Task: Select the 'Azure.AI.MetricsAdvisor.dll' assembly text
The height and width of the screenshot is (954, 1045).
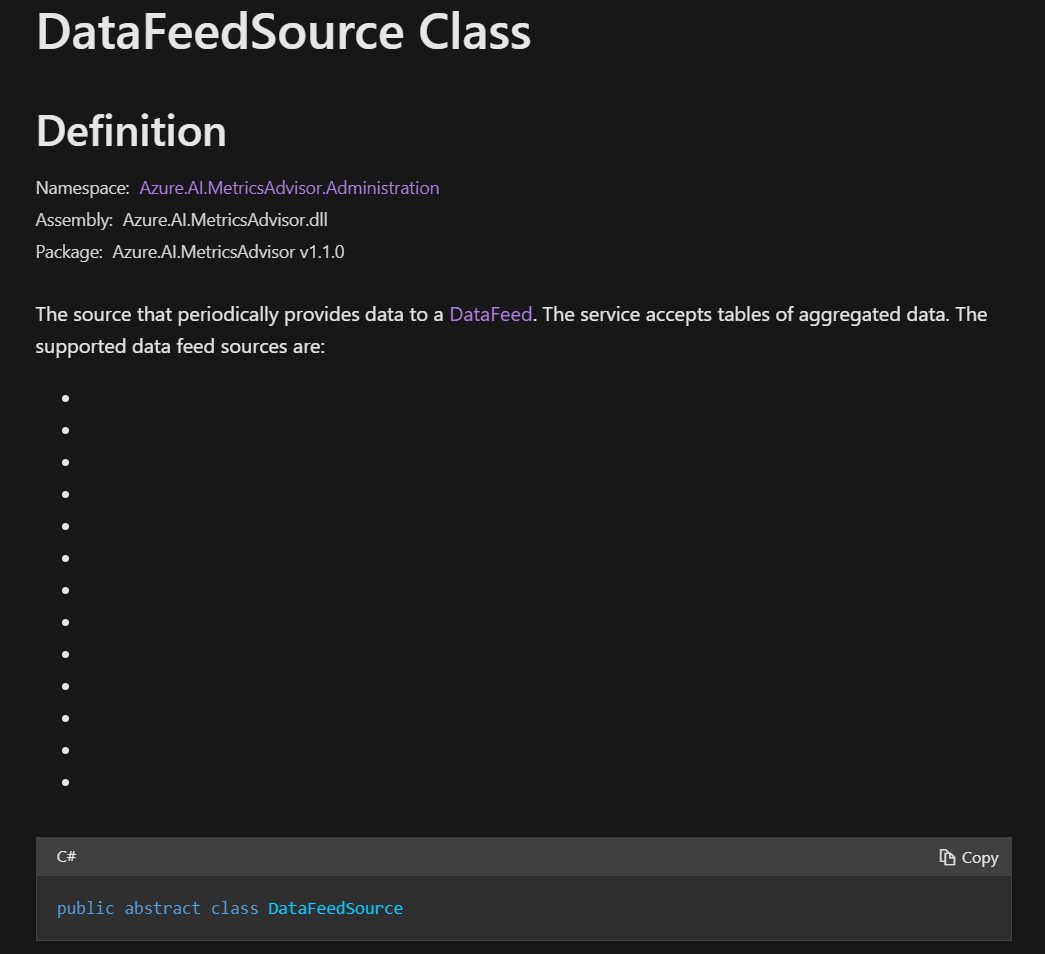Action: pos(225,220)
